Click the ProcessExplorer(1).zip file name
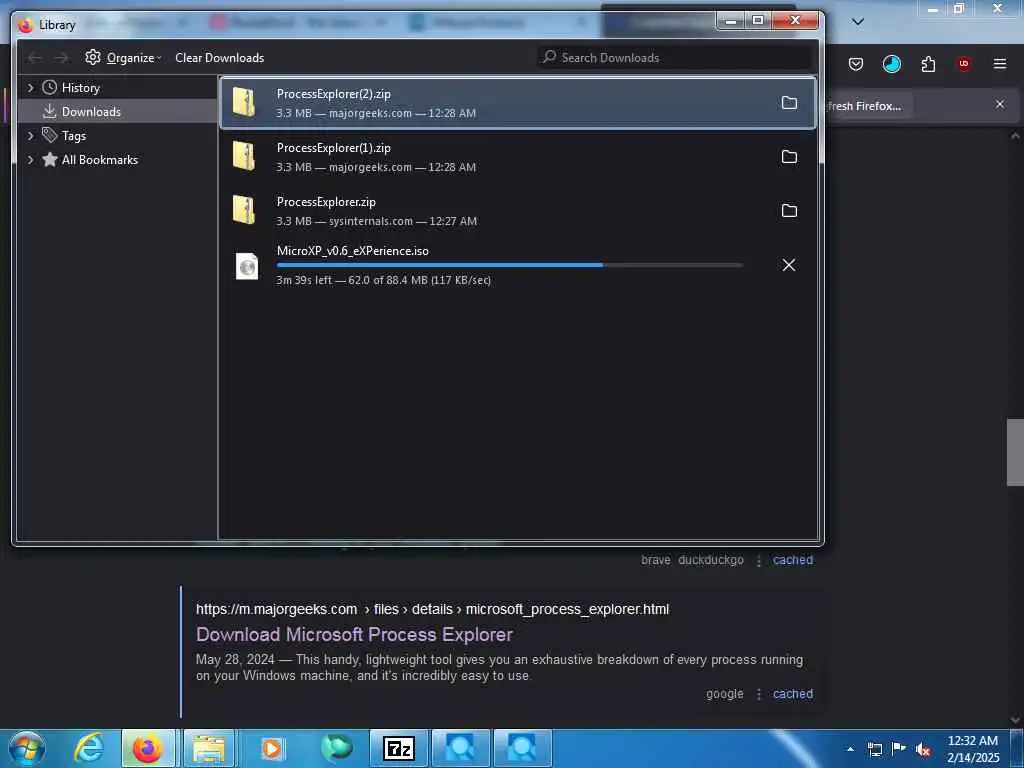The height and width of the screenshot is (768, 1024). [x=334, y=148]
